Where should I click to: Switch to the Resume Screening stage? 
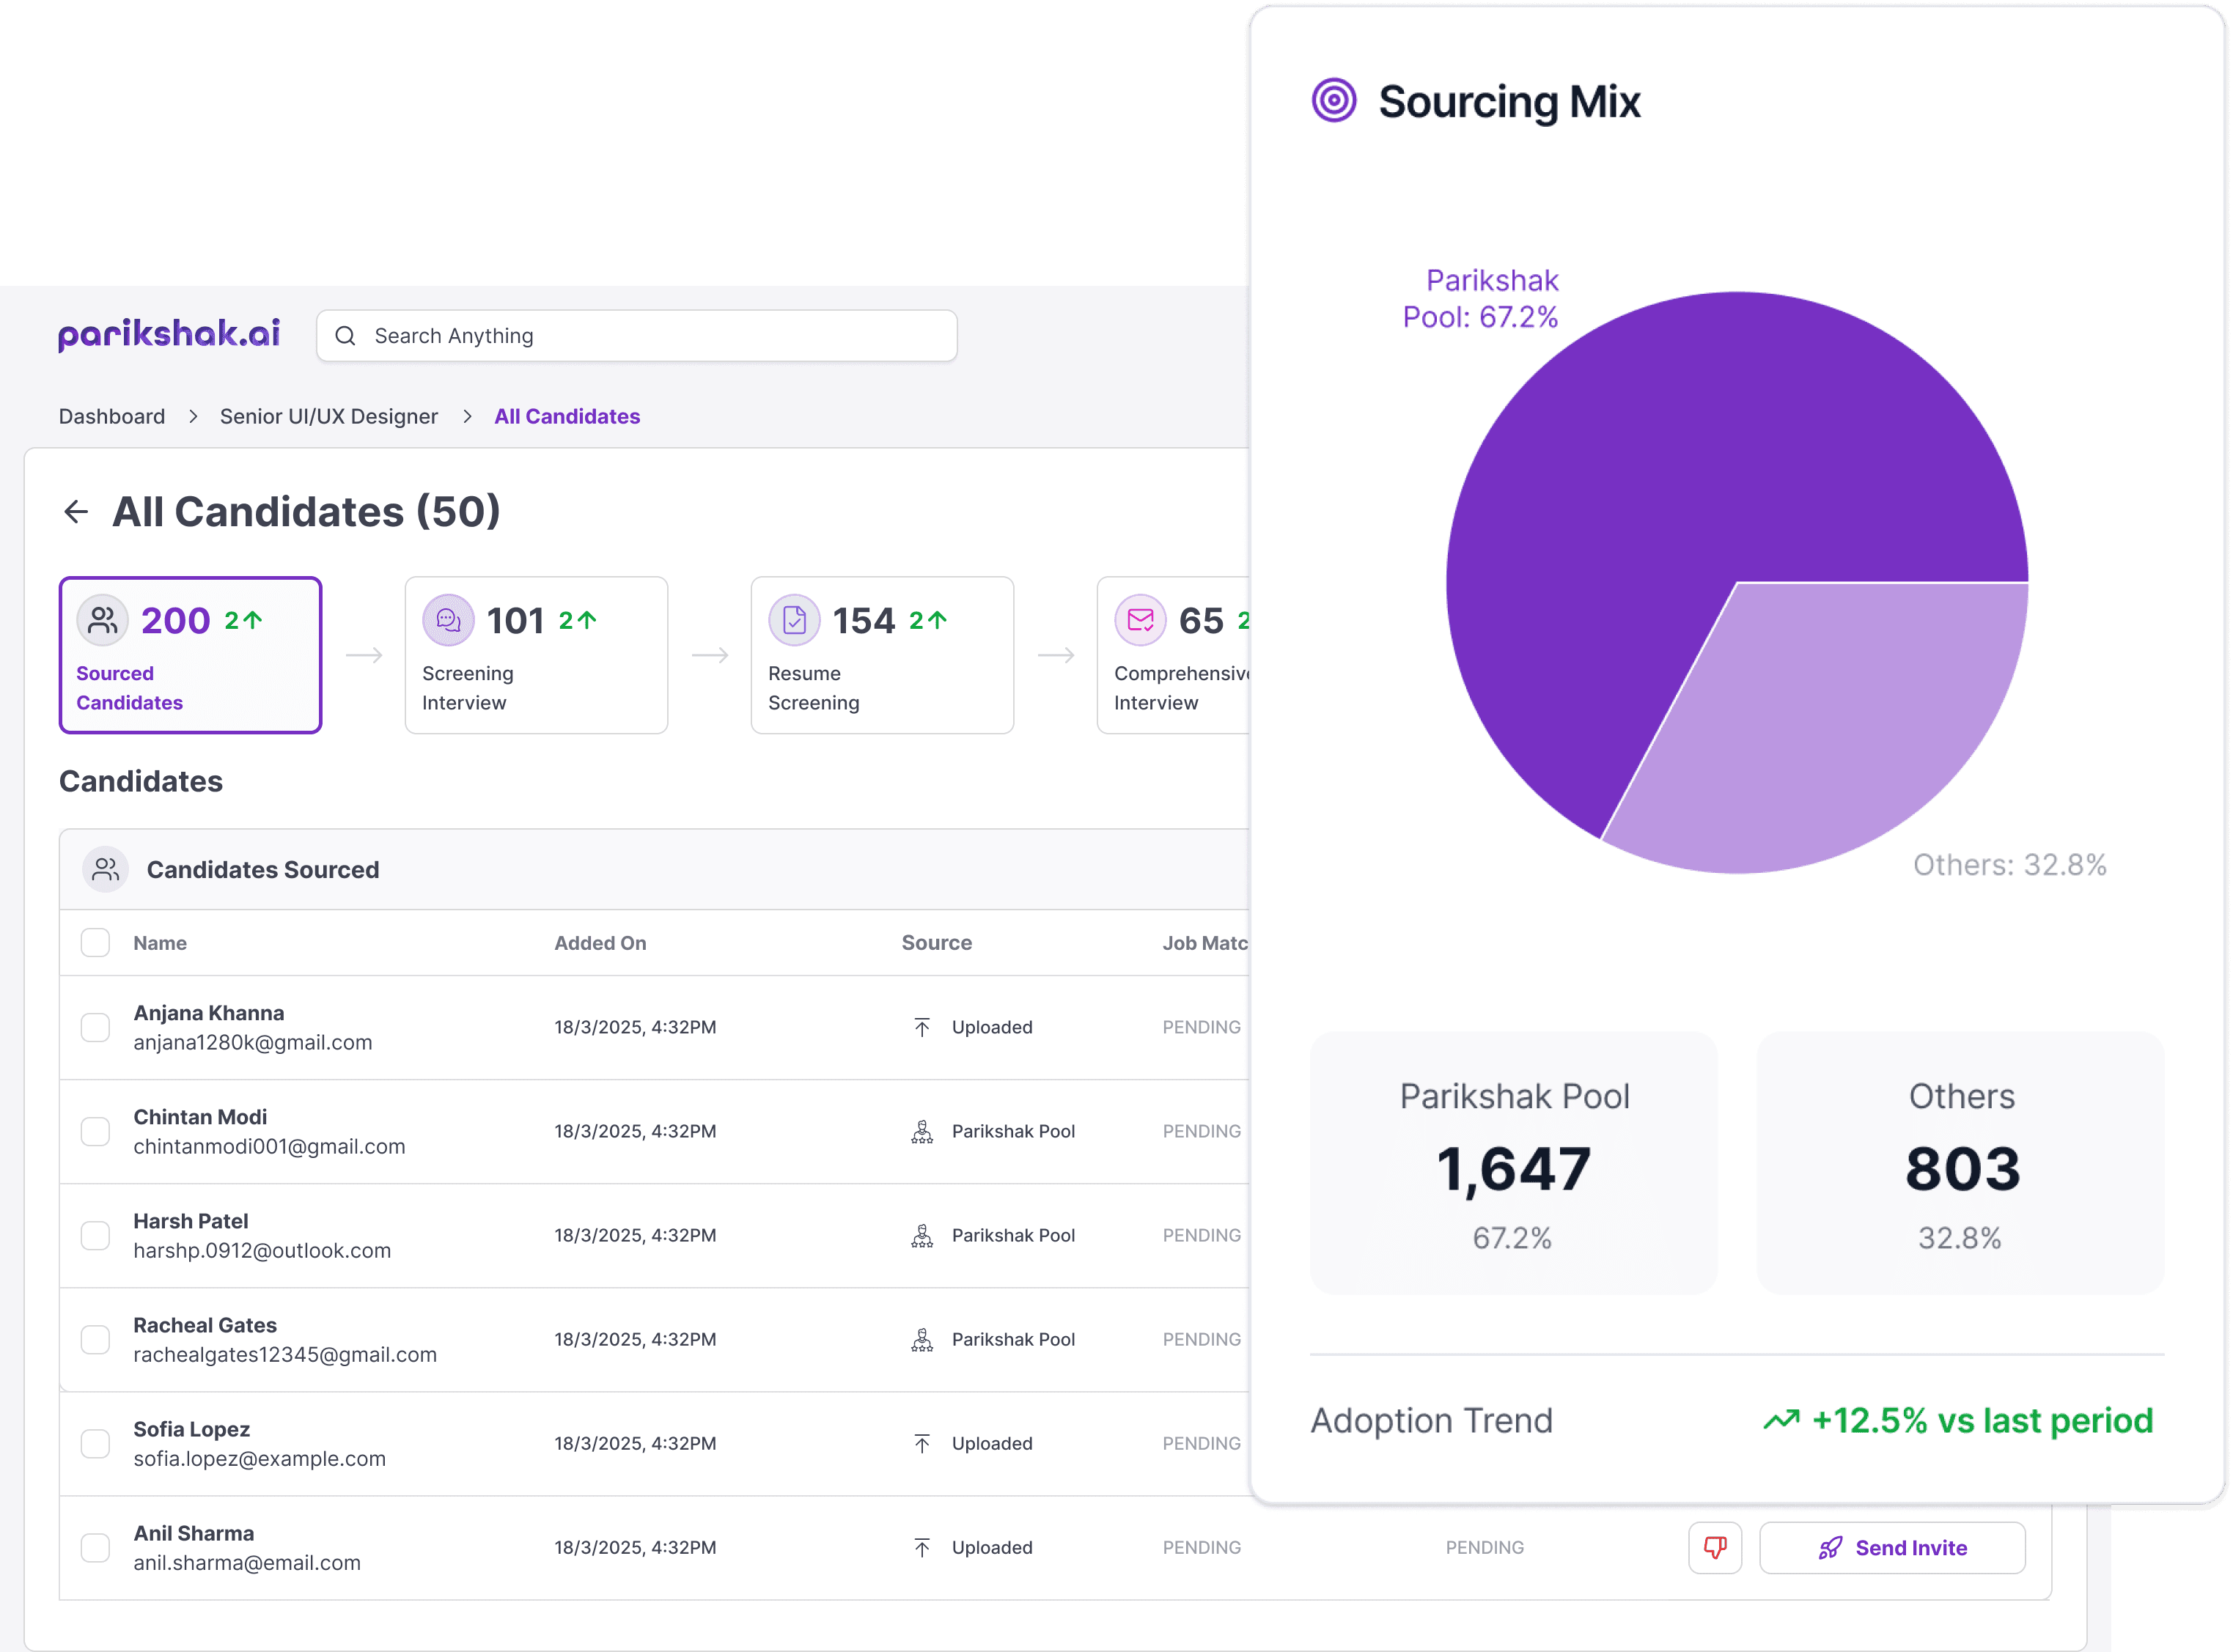[881, 655]
